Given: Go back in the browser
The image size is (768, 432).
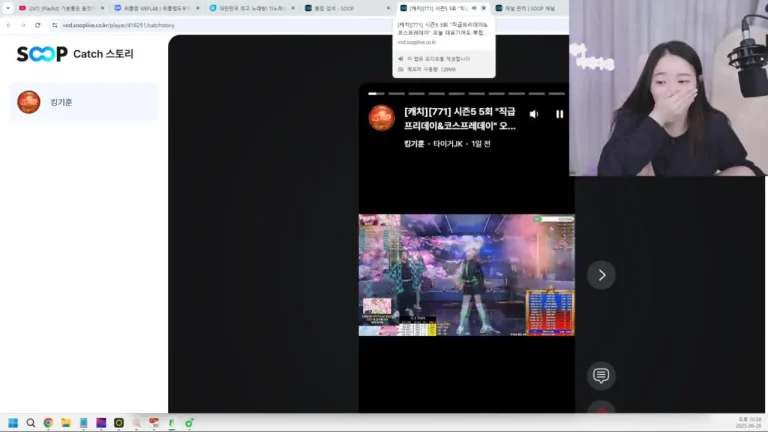Looking at the screenshot, I should 9,25.
